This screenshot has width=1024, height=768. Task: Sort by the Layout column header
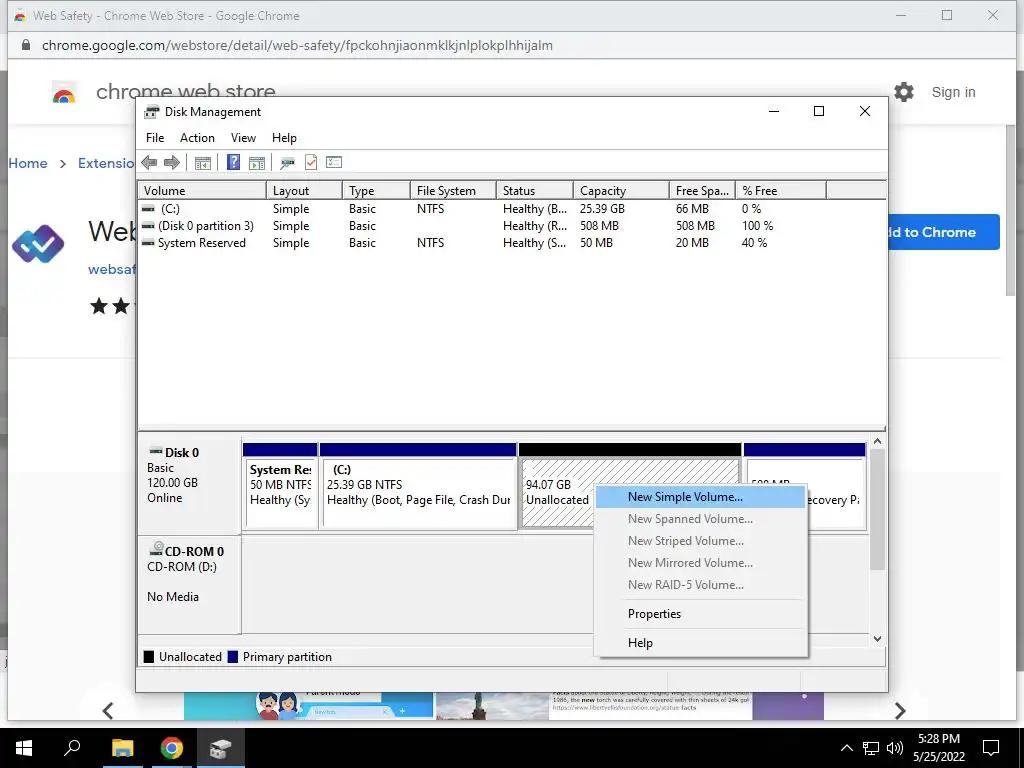[304, 191]
